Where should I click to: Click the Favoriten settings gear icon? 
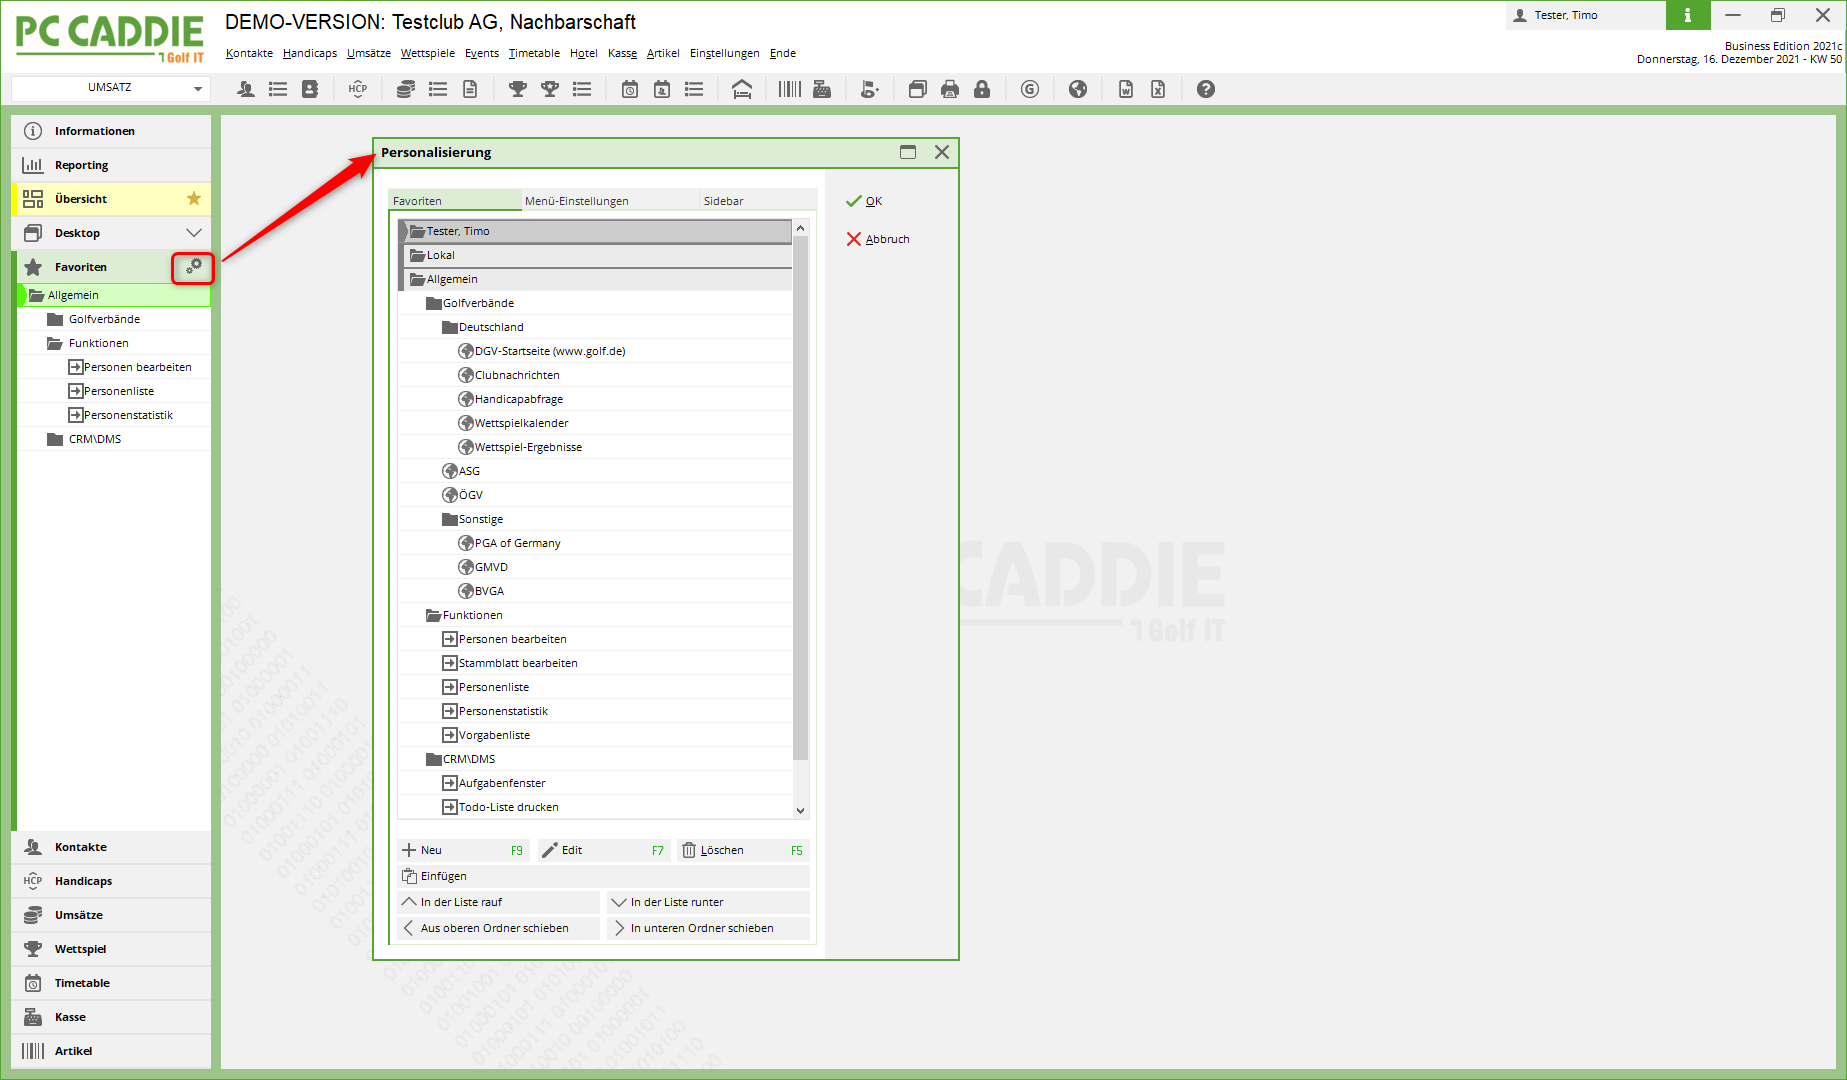pos(193,266)
